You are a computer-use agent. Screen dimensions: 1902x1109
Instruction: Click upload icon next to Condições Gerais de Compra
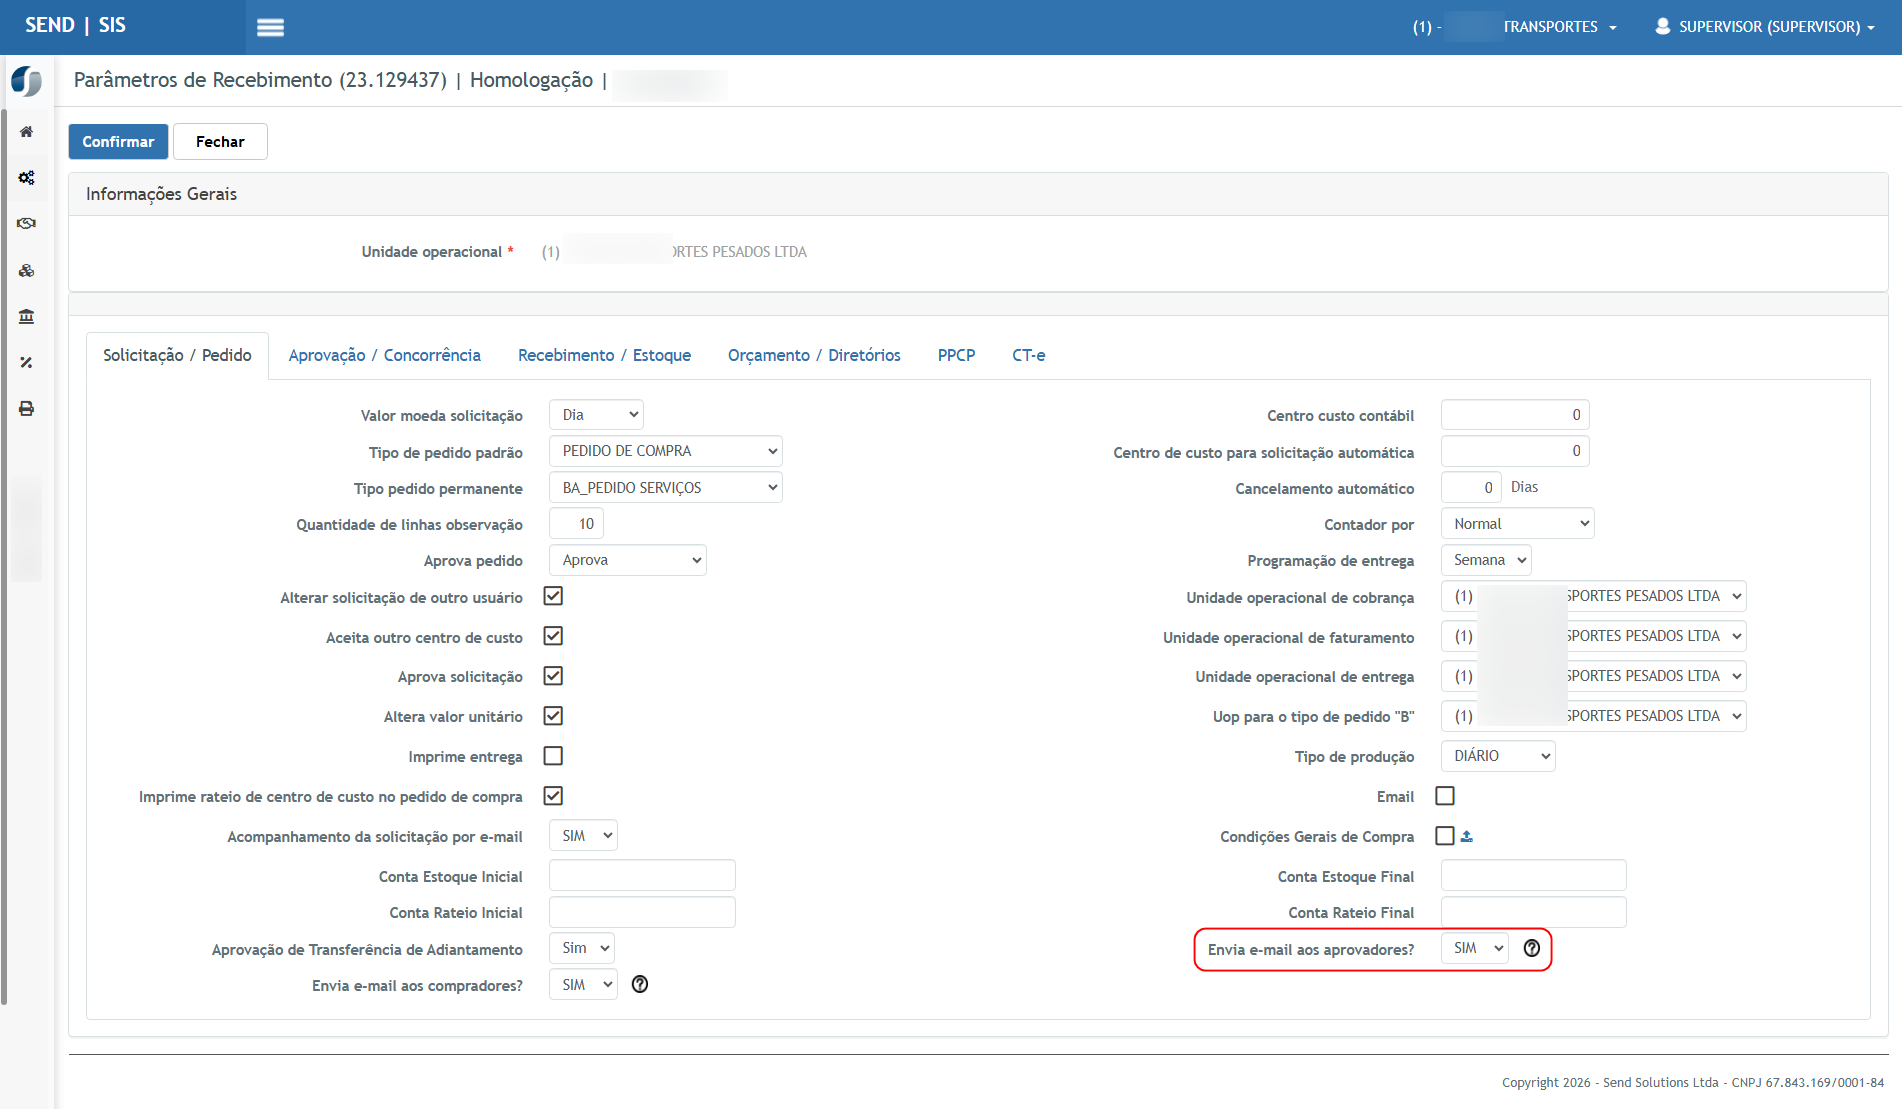pos(1467,837)
